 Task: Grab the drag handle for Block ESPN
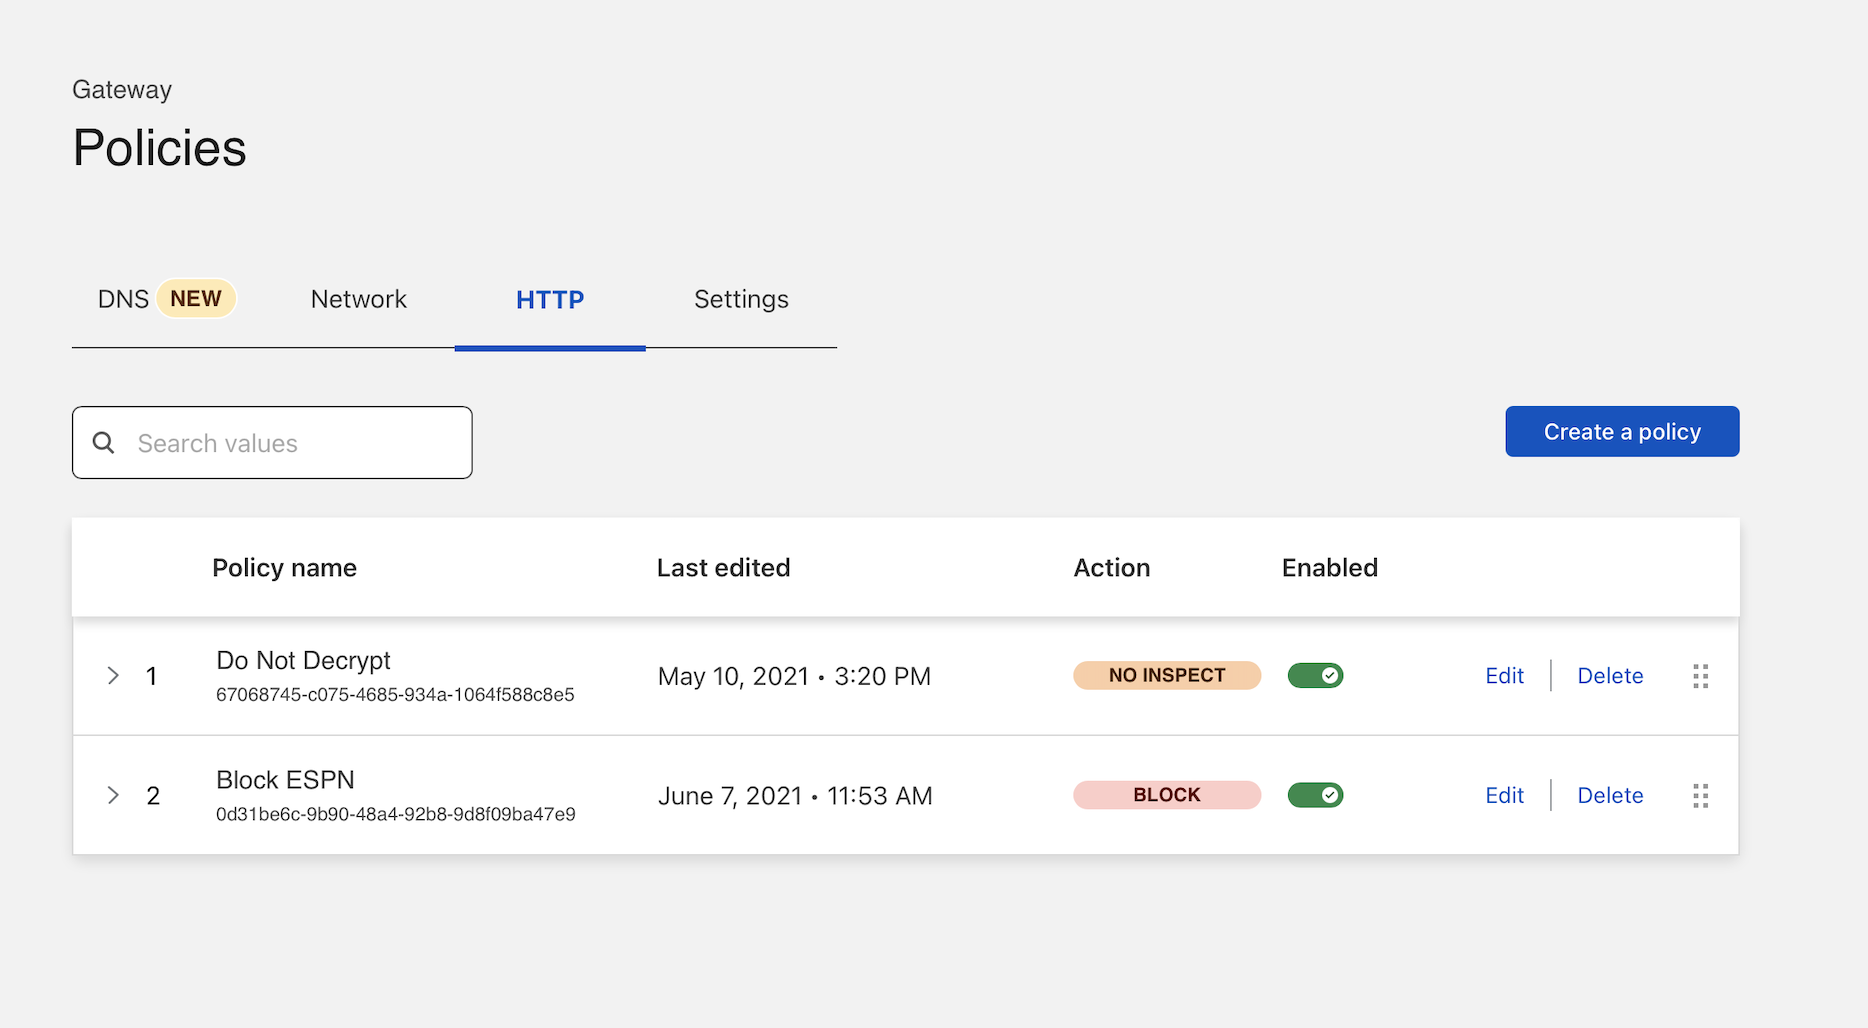[1700, 796]
